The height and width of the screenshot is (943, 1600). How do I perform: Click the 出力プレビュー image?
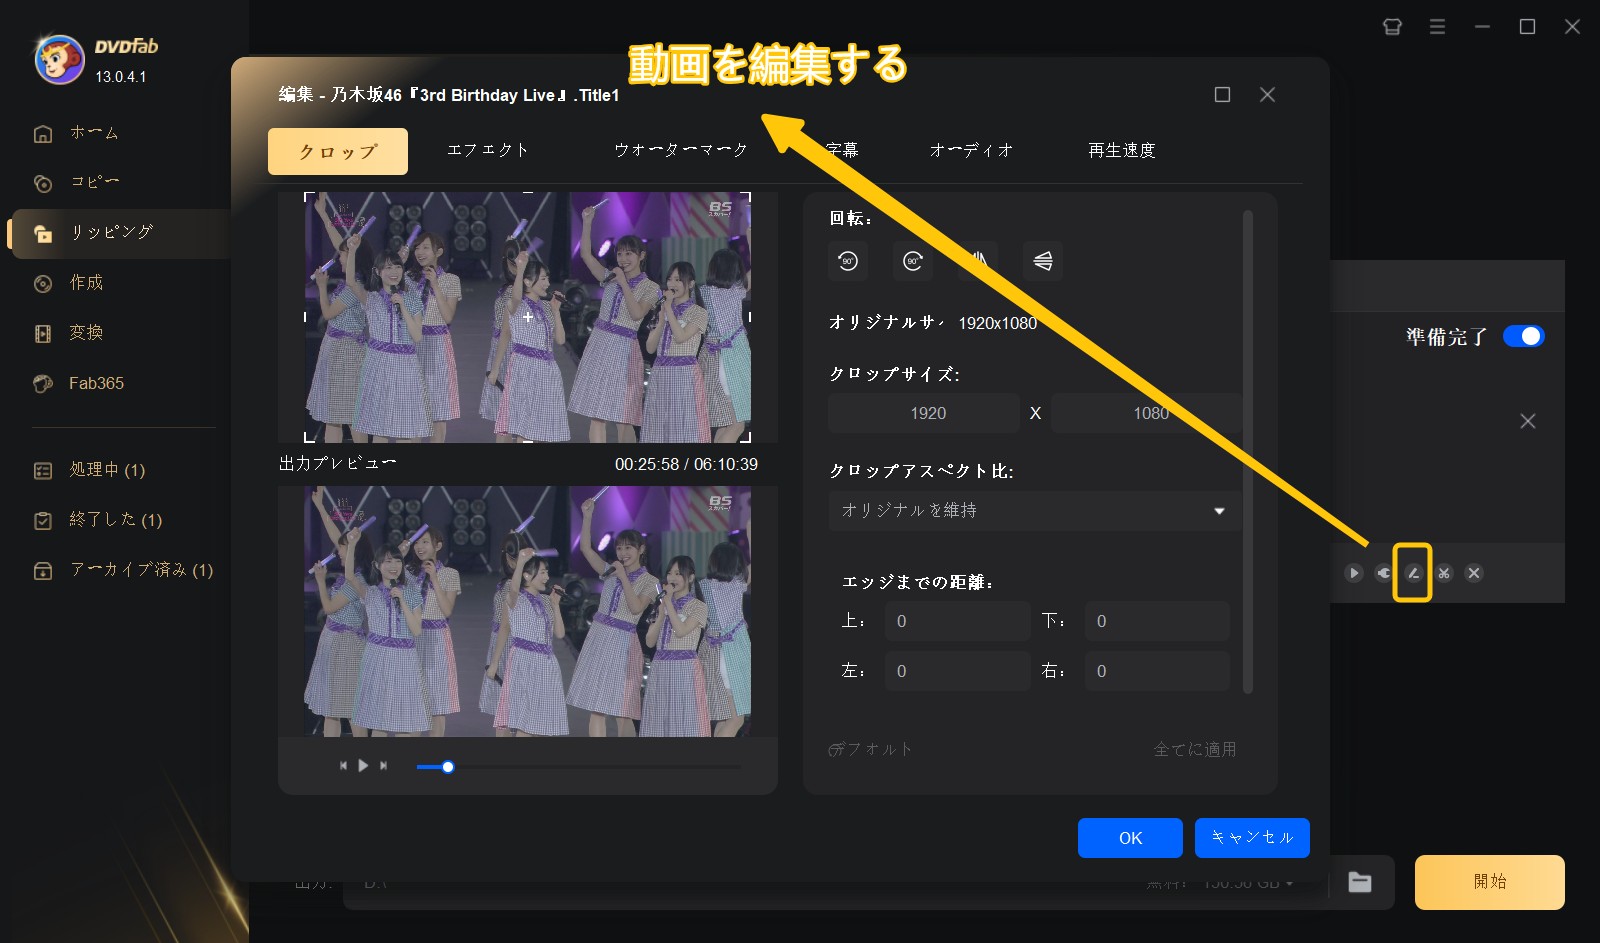[528, 611]
